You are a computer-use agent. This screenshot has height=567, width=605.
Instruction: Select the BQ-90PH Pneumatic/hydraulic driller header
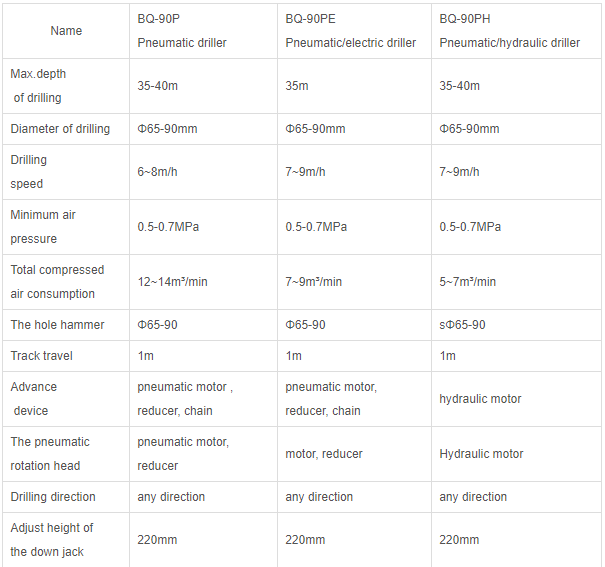pyautogui.click(x=509, y=31)
